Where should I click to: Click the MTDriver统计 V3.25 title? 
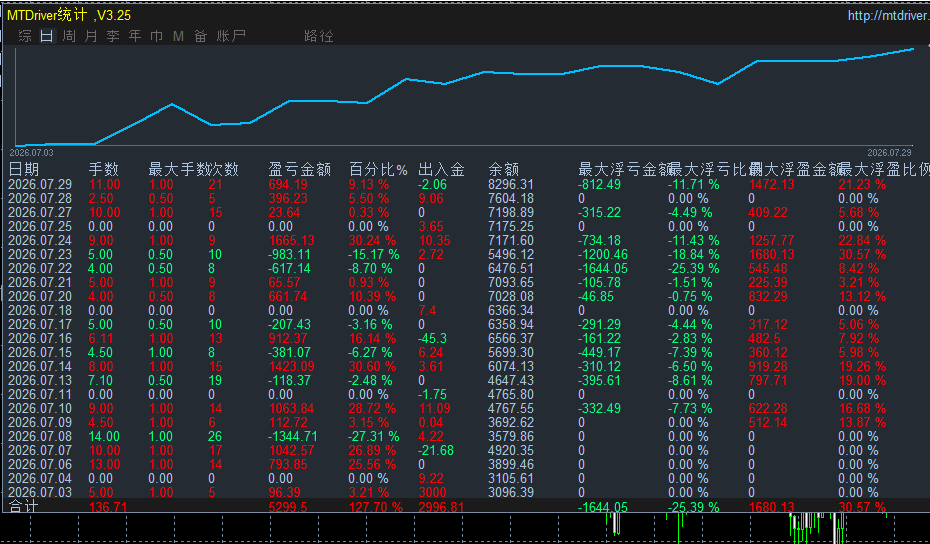pyautogui.click(x=69, y=15)
